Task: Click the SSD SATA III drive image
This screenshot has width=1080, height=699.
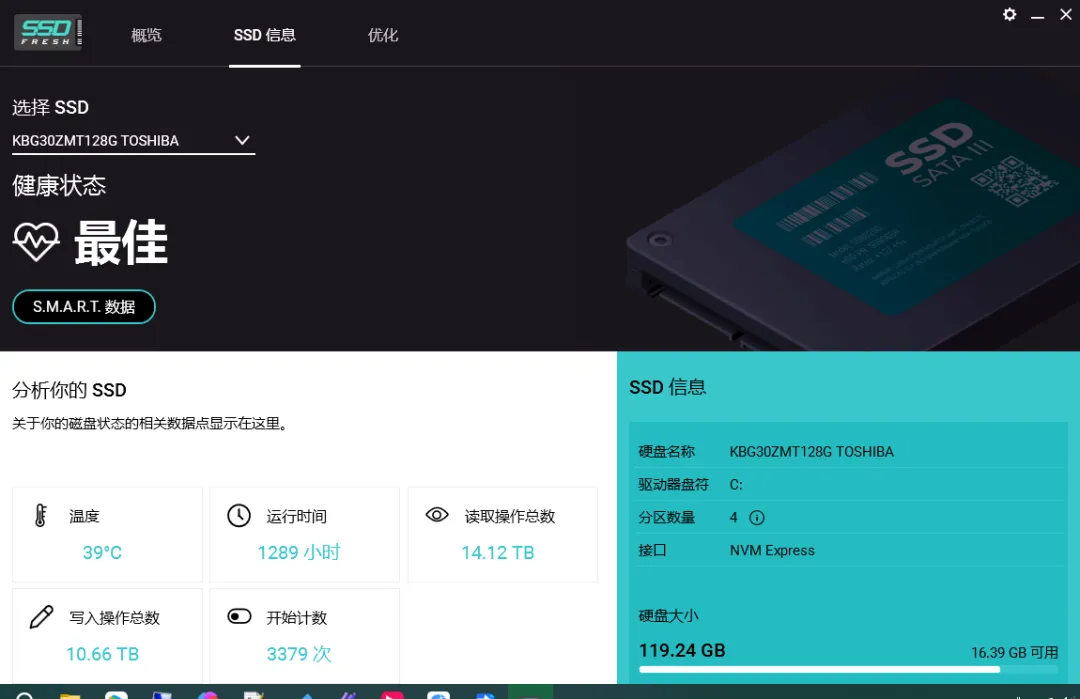Action: point(853,224)
